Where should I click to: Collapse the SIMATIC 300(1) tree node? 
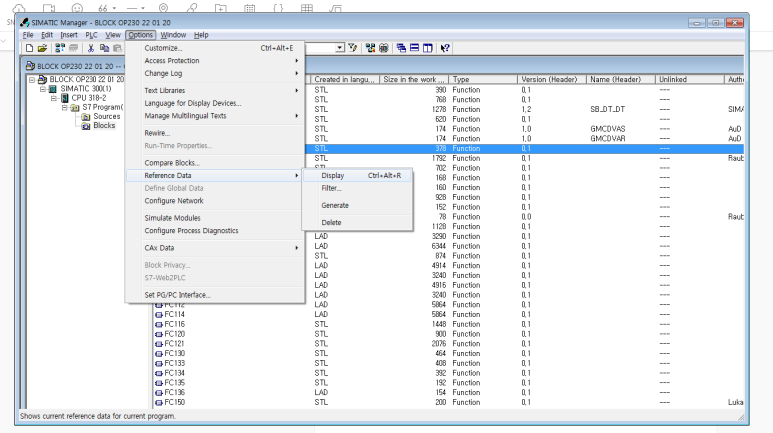[x=43, y=89]
